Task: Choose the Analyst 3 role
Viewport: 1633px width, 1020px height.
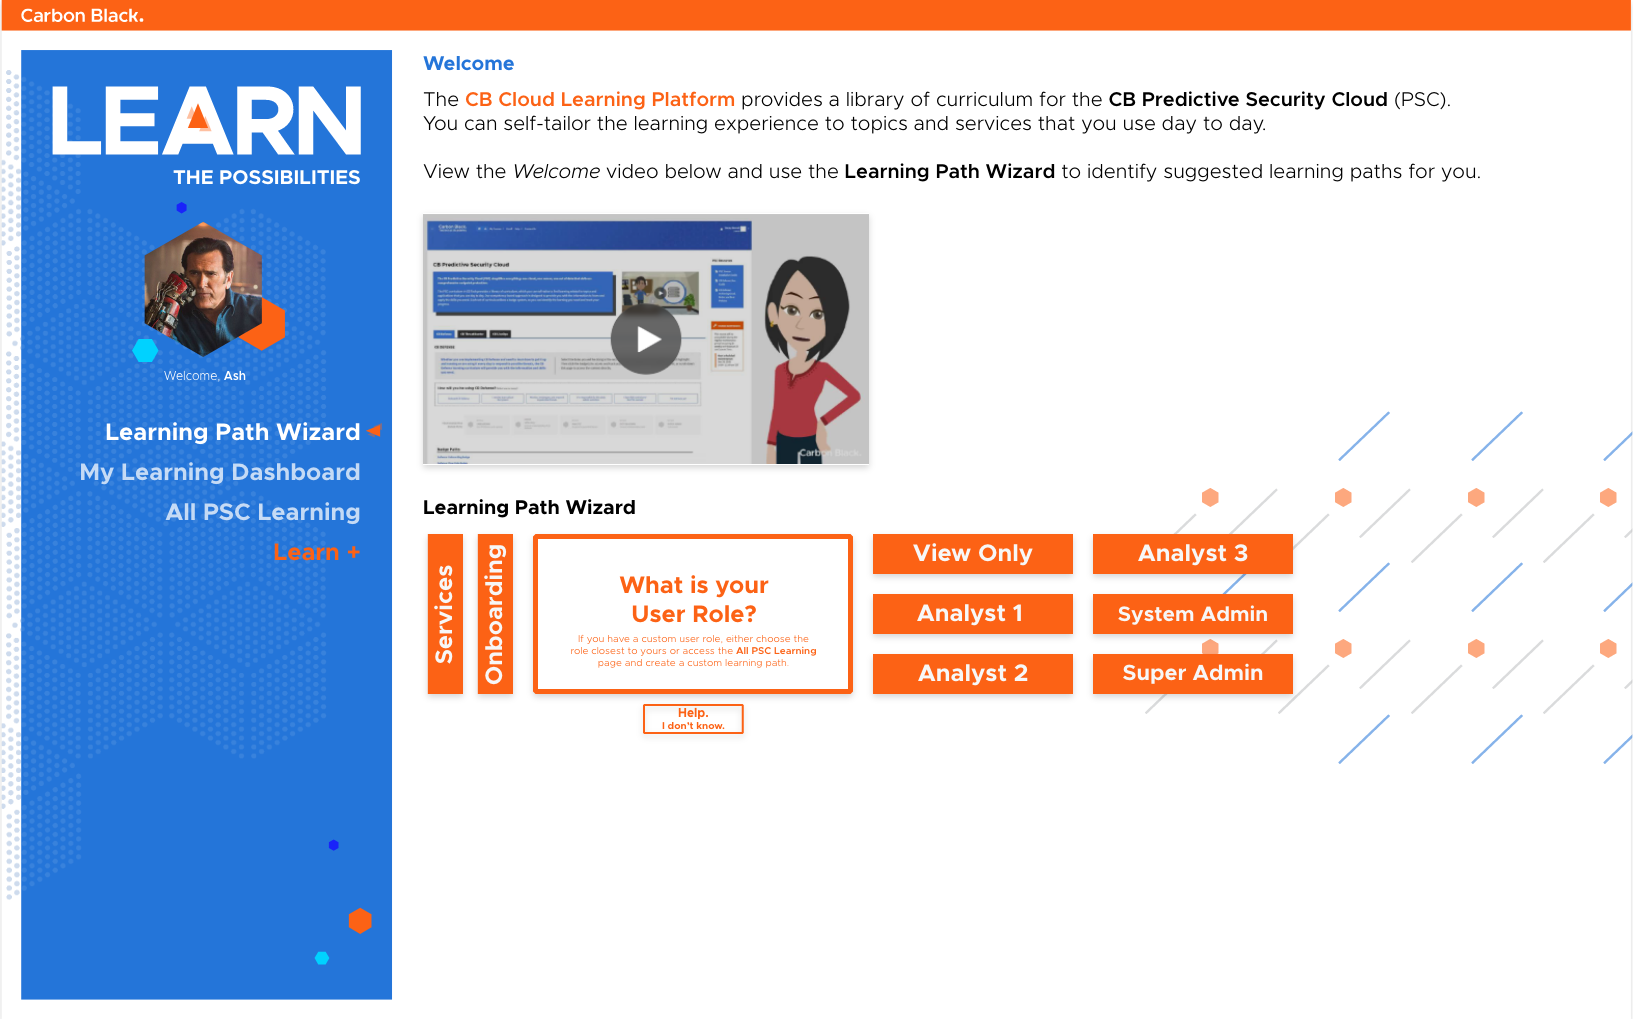Action: tap(1193, 554)
